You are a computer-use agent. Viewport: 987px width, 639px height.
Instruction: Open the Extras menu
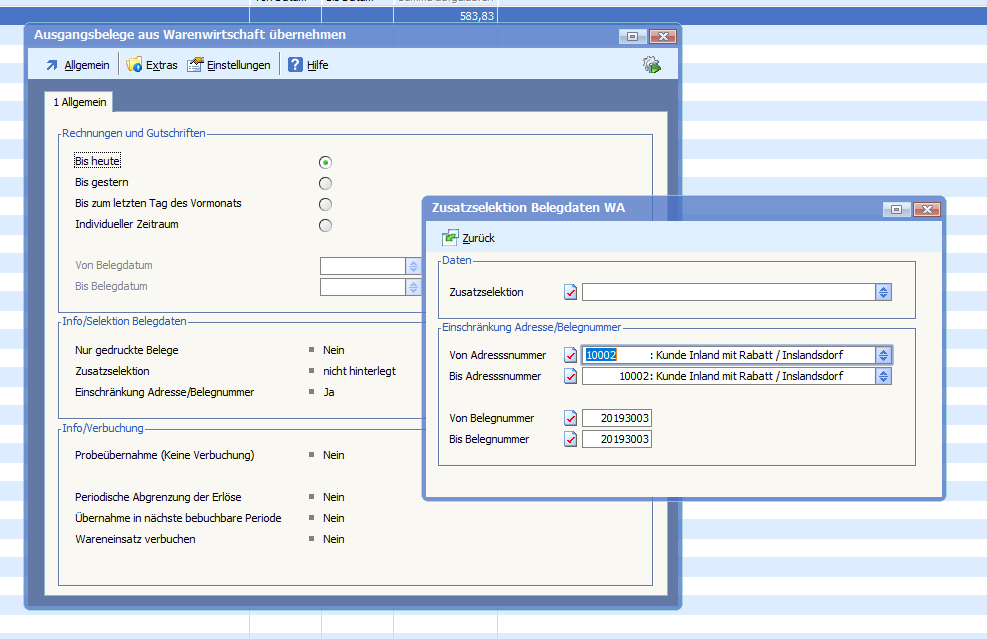(152, 65)
